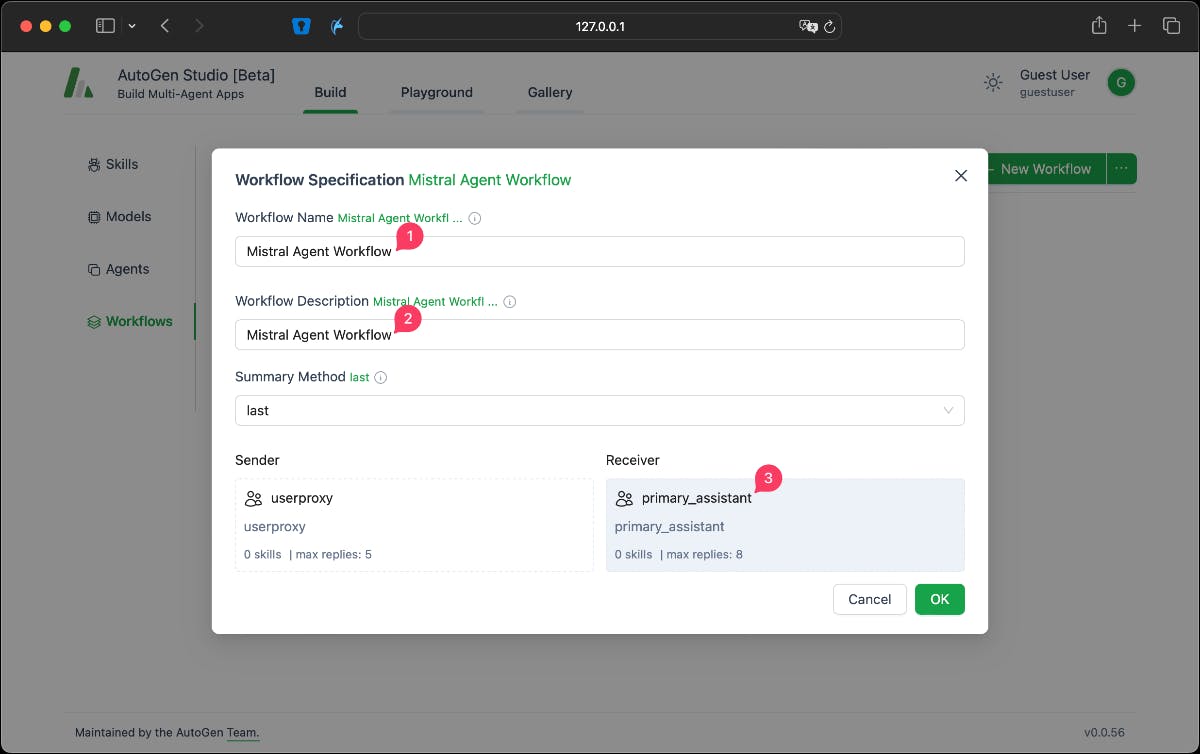The width and height of the screenshot is (1200, 754).
Task: Click the Summary Method info icon
Action: coord(381,378)
